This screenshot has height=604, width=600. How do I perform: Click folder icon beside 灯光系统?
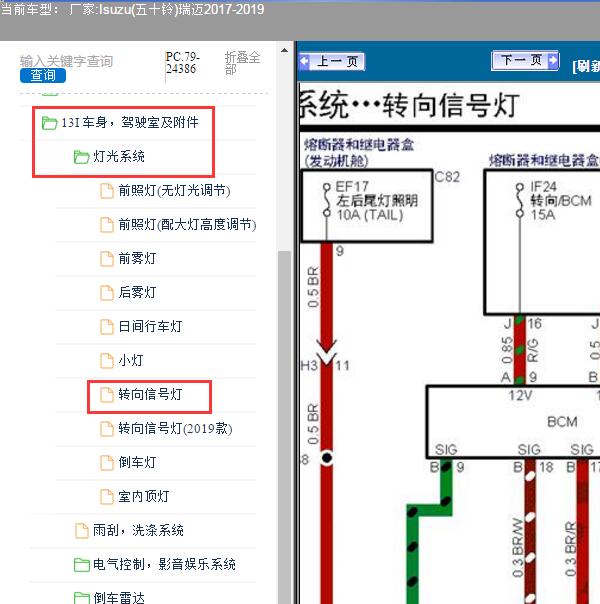(x=81, y=157)
